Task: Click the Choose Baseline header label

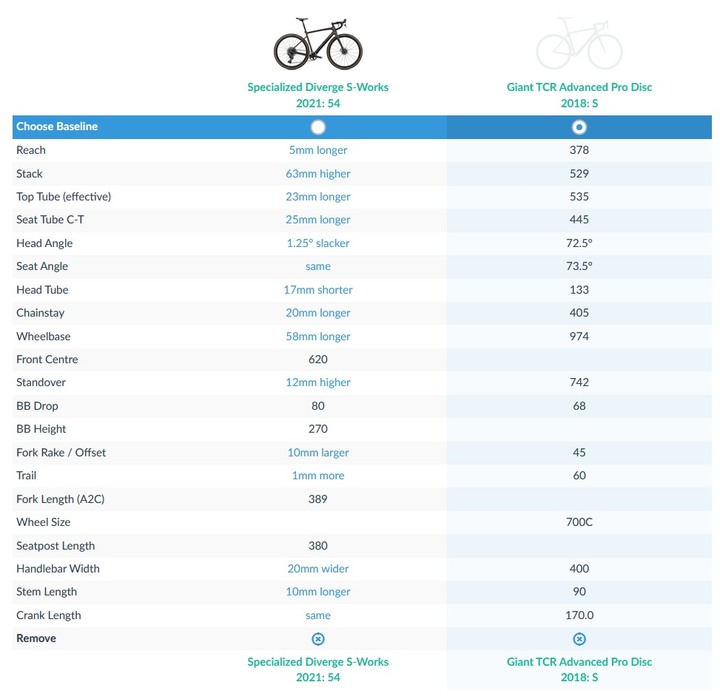Action: pyautogui.click(x=57, y=126)
